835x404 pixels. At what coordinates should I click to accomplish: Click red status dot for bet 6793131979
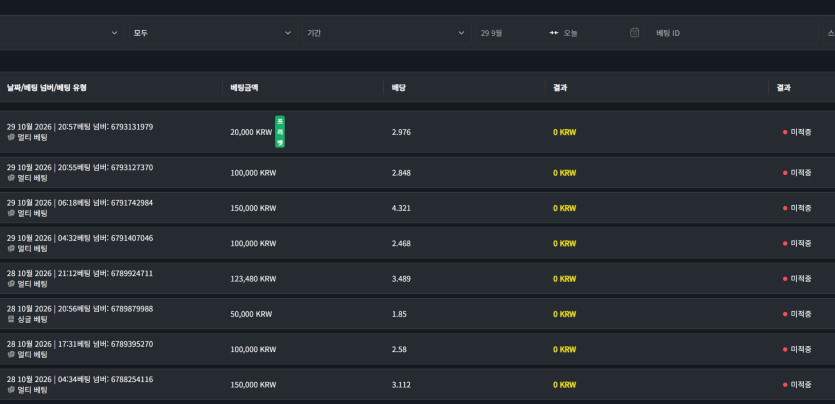pos(785,132)
